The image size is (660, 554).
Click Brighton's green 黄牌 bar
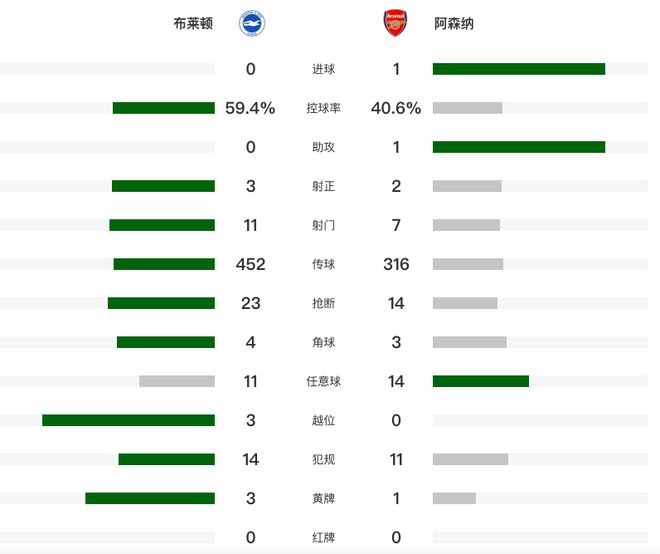(150, 498)
